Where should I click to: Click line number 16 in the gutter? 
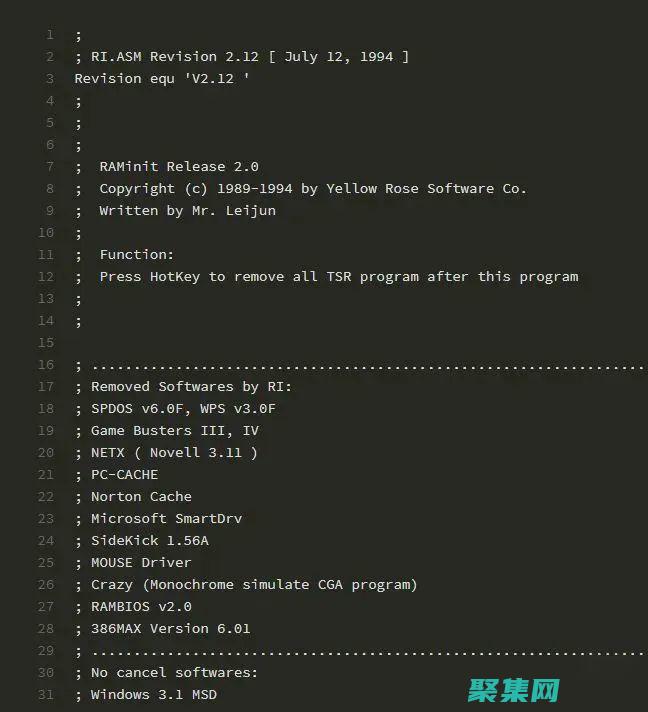(46, 365)
